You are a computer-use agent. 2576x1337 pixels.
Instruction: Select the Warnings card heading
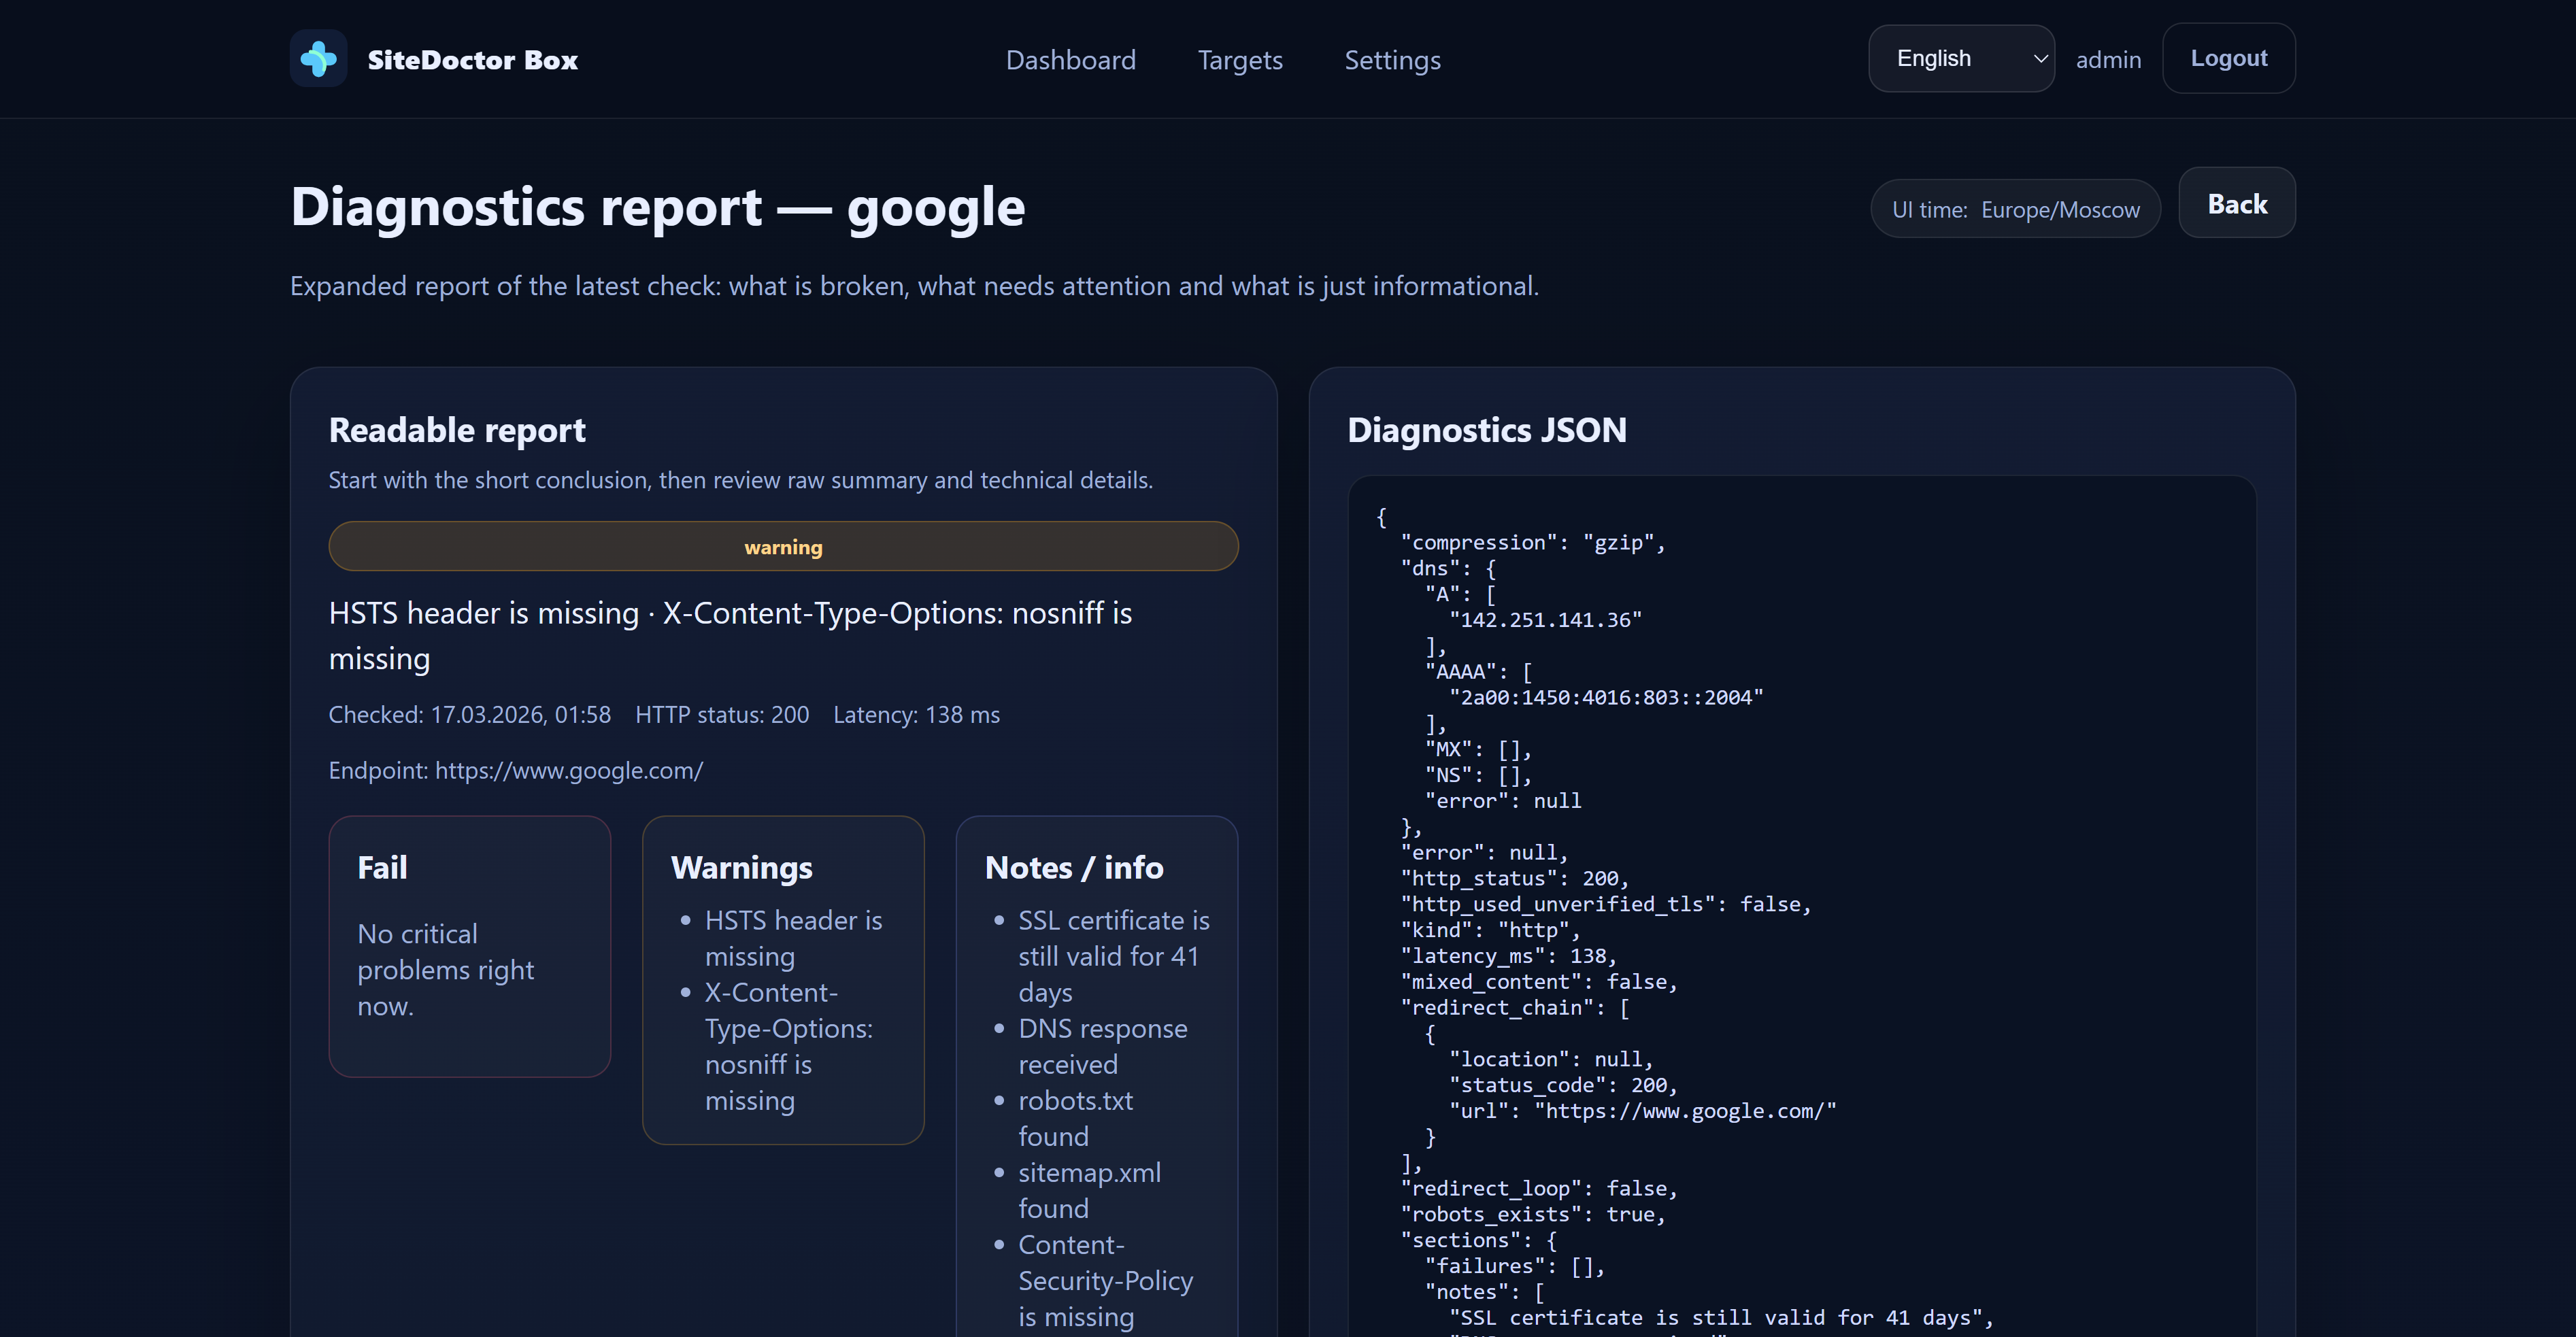click(x=741, y=867)
